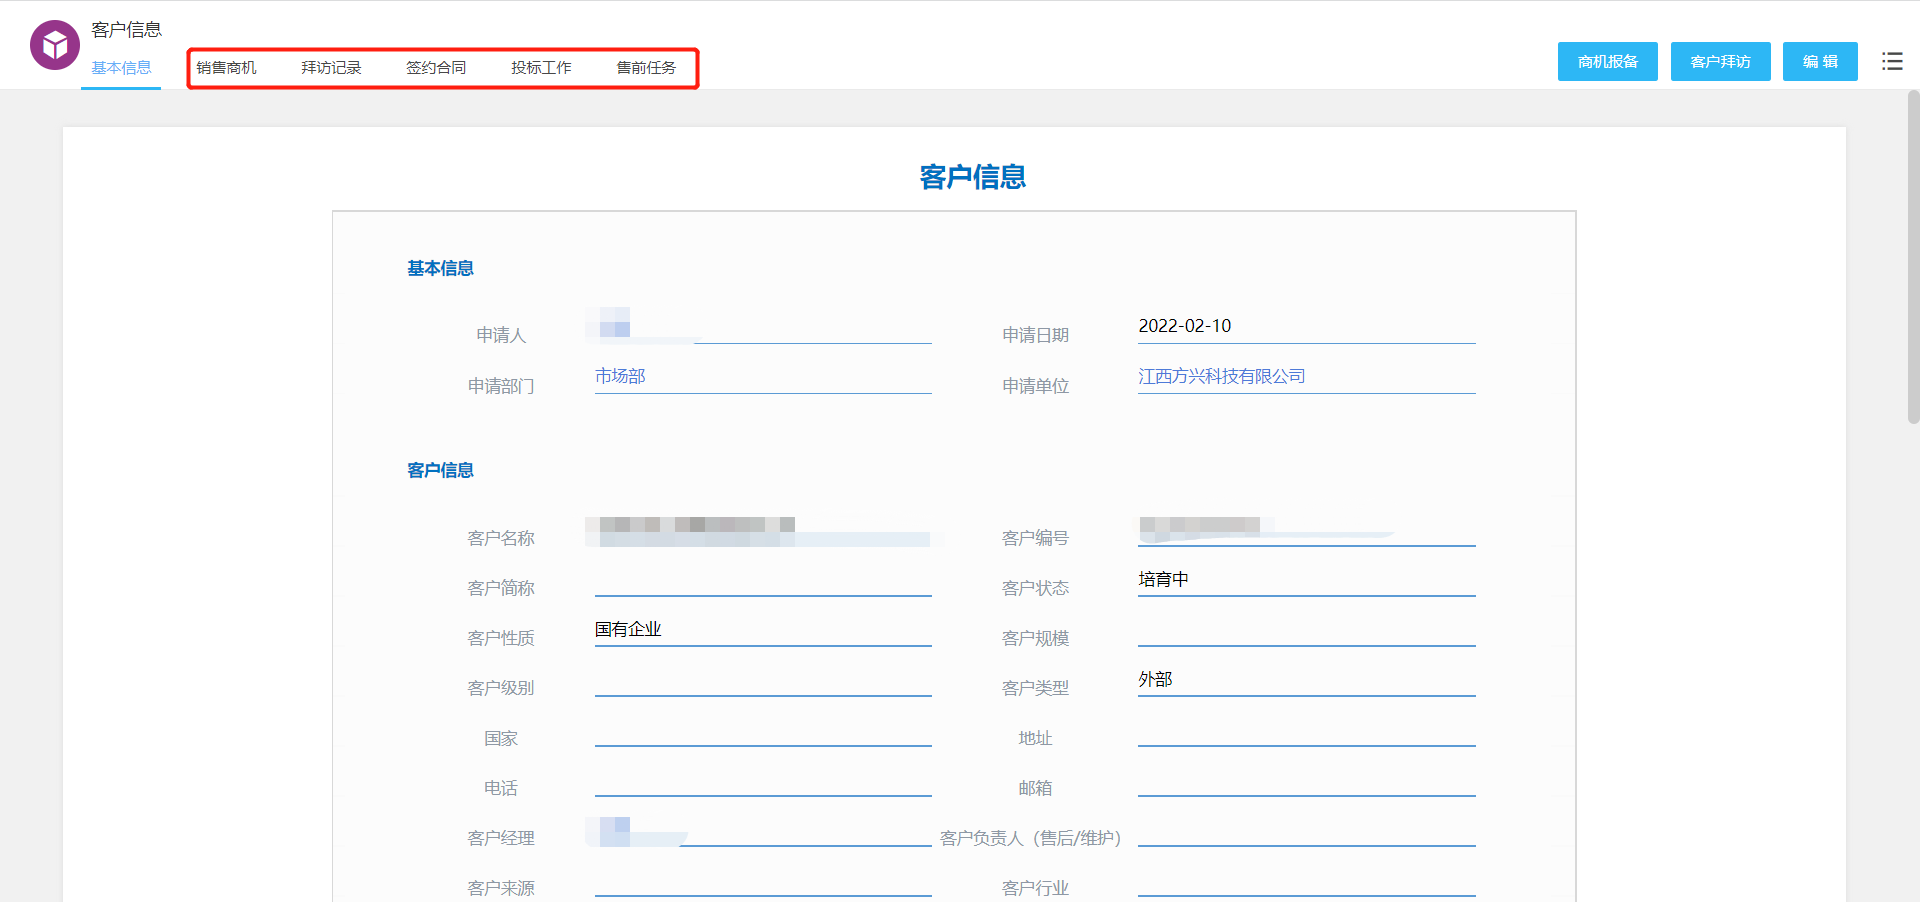Click the 客户来源 input field
This screenshot has height=902, width=1920.
click(763, 880)
